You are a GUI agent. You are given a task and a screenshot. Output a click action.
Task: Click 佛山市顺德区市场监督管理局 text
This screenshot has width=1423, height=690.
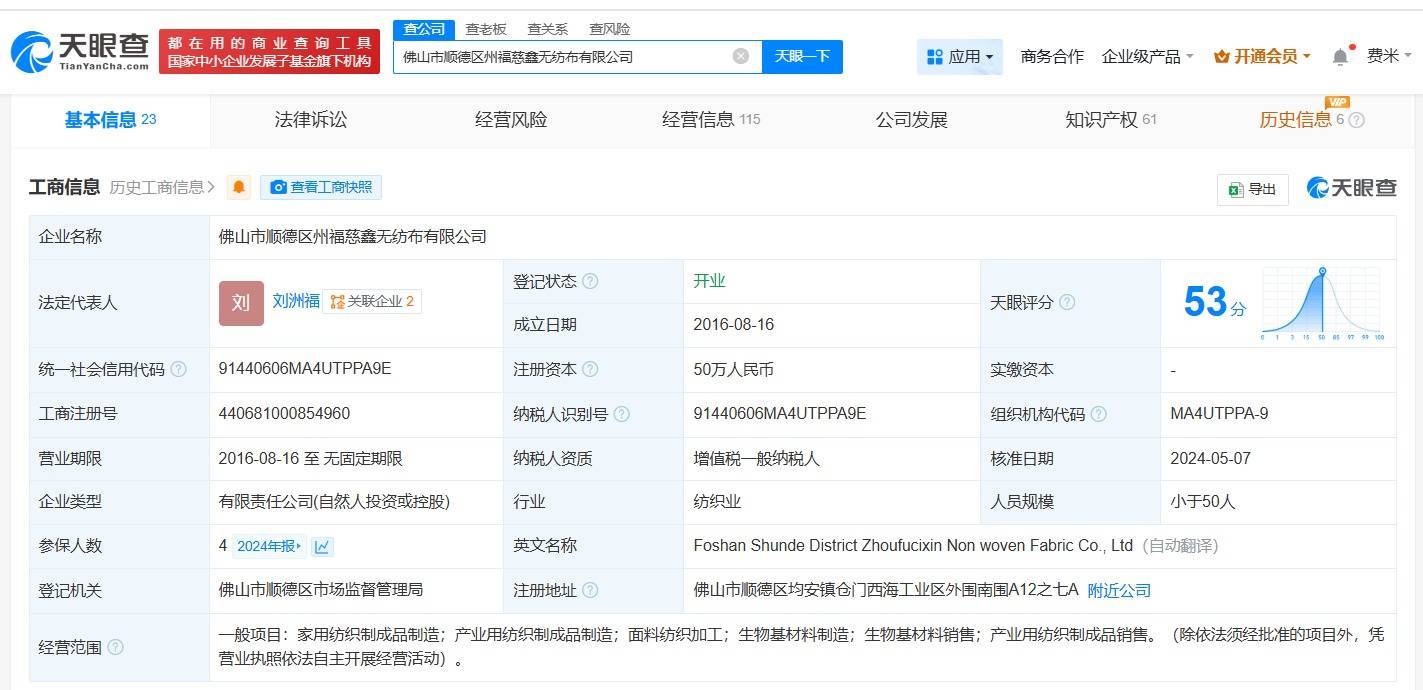(321, 590)
